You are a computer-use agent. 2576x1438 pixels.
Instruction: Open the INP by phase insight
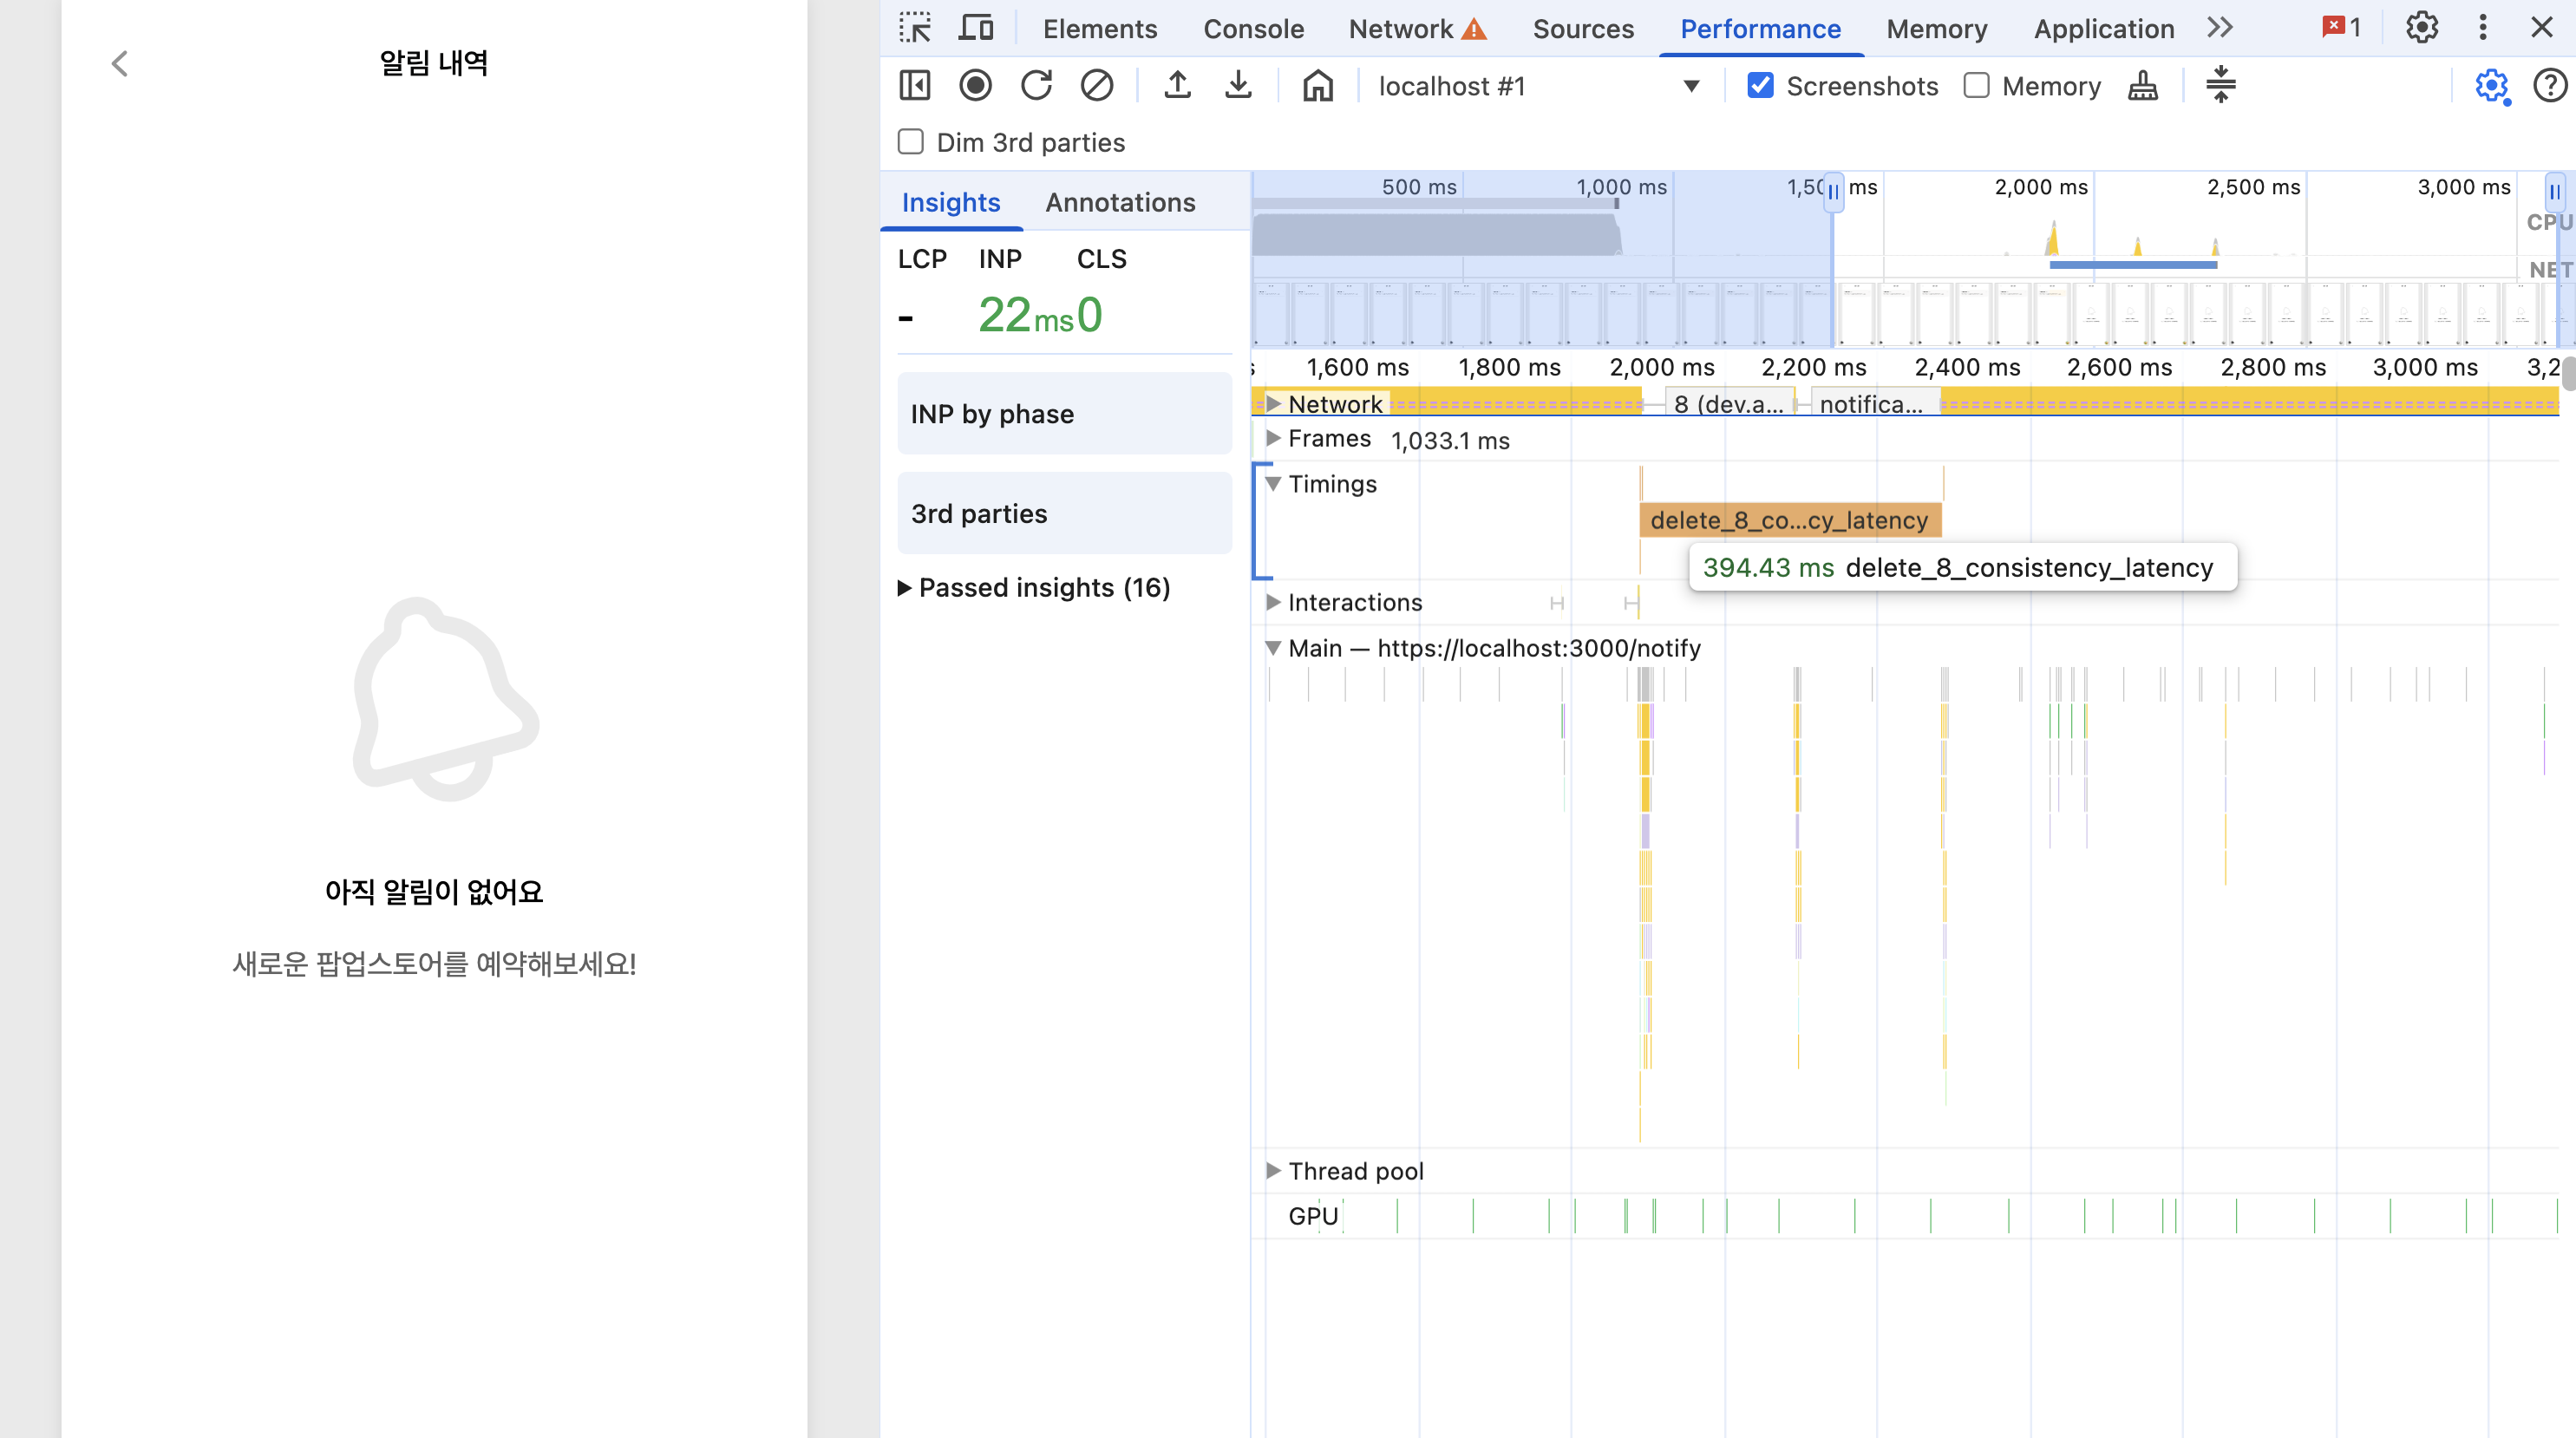coord(1064,414)
